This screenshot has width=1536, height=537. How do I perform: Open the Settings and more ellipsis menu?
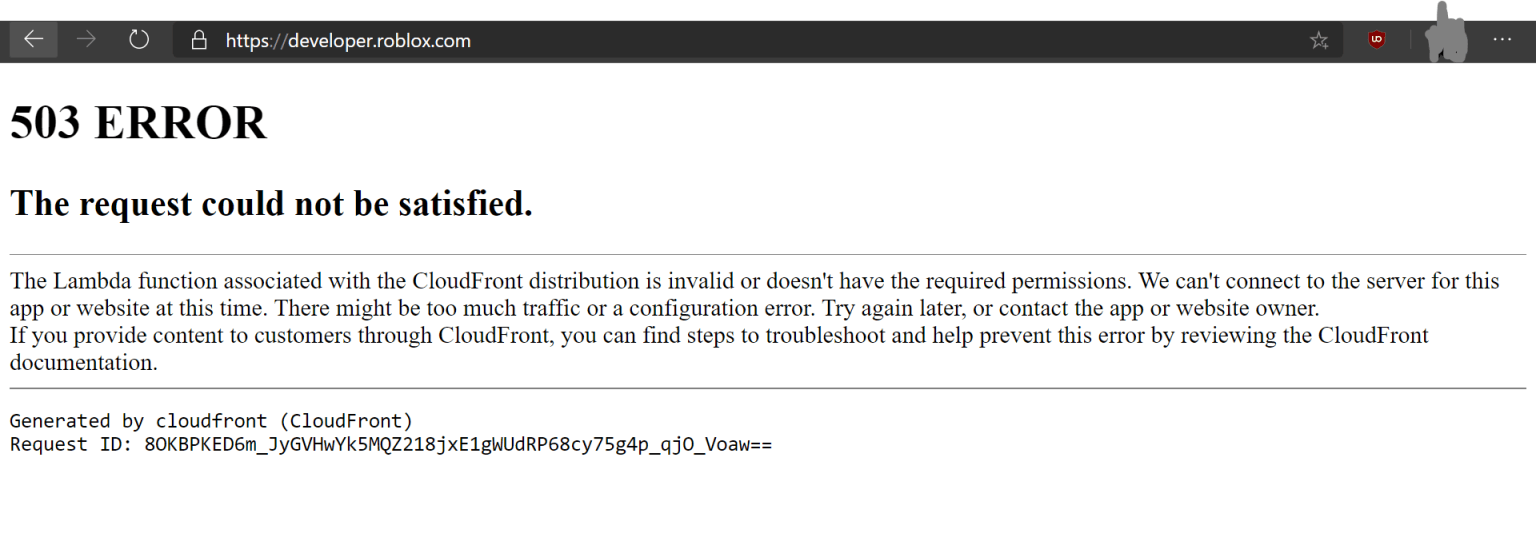[1502, 40]
